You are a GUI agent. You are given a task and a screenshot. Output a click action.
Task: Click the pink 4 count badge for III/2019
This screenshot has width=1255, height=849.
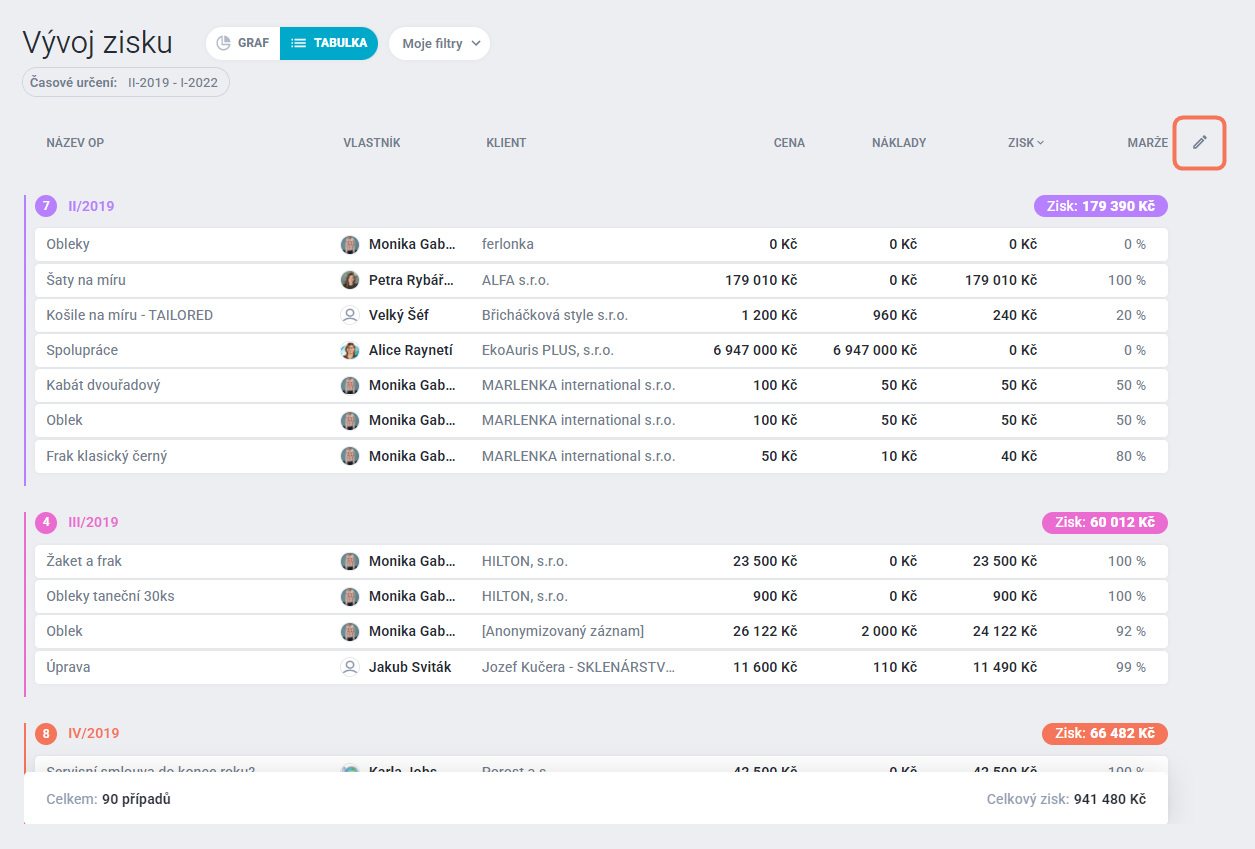tap(46, 522)
